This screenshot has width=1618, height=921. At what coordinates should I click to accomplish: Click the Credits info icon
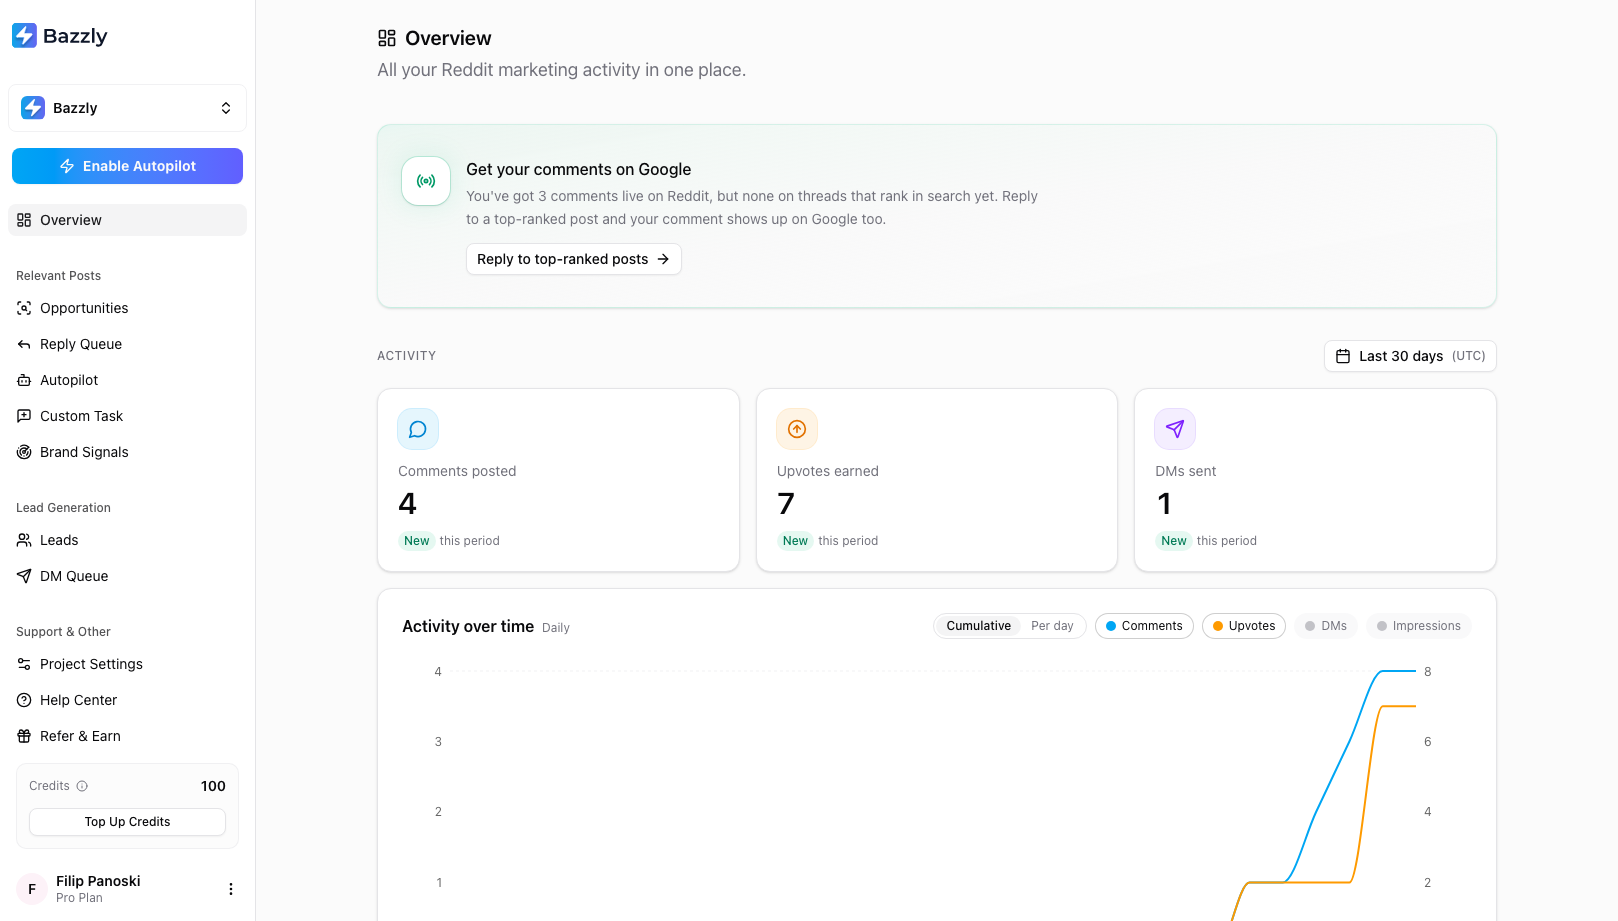pyautogui.click(x=82, y=786)
